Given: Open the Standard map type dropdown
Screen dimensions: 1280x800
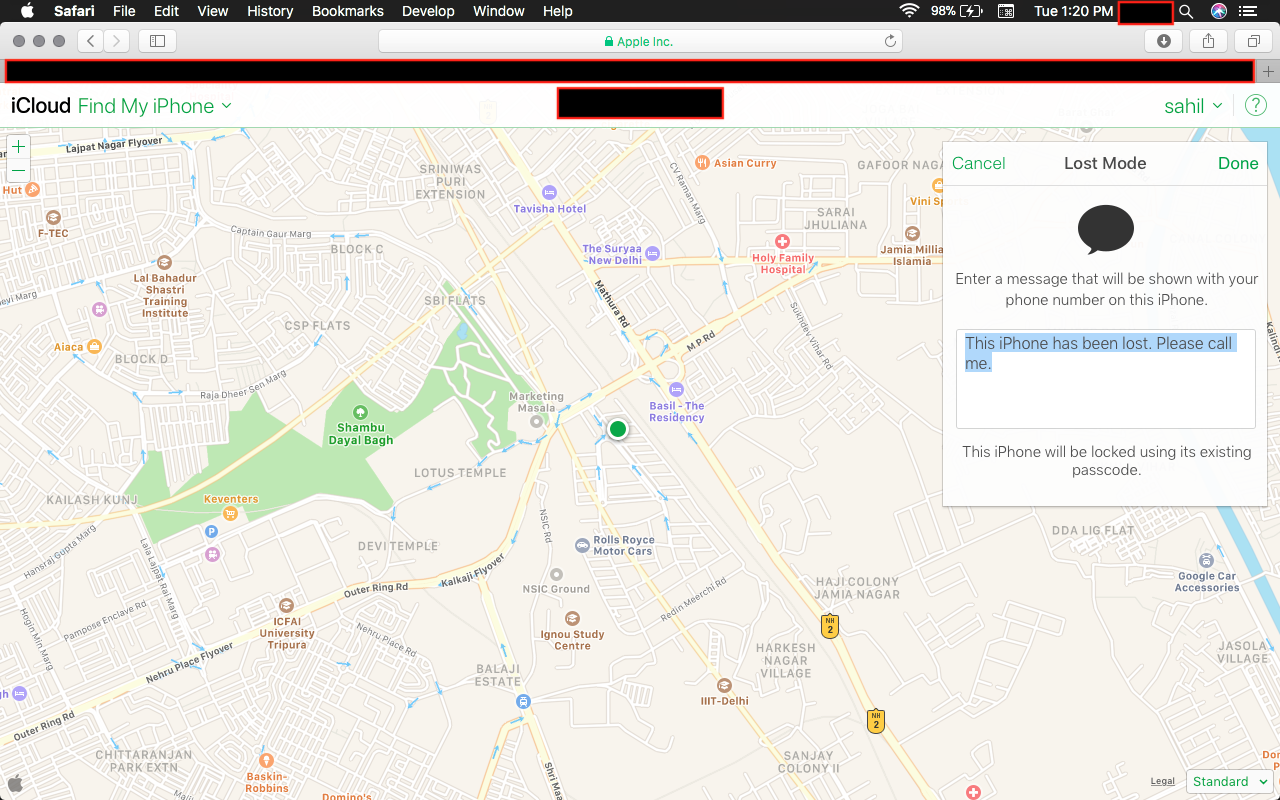Looking at the screenshot, I should click(1230, 782).
